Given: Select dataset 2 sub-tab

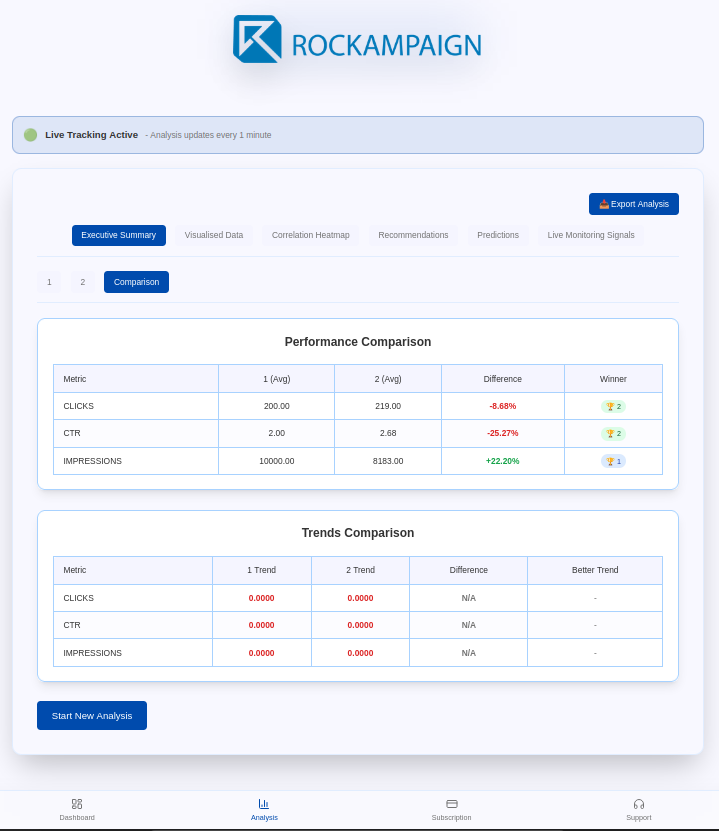Looking at the screenshot, I should pos(83,282).
